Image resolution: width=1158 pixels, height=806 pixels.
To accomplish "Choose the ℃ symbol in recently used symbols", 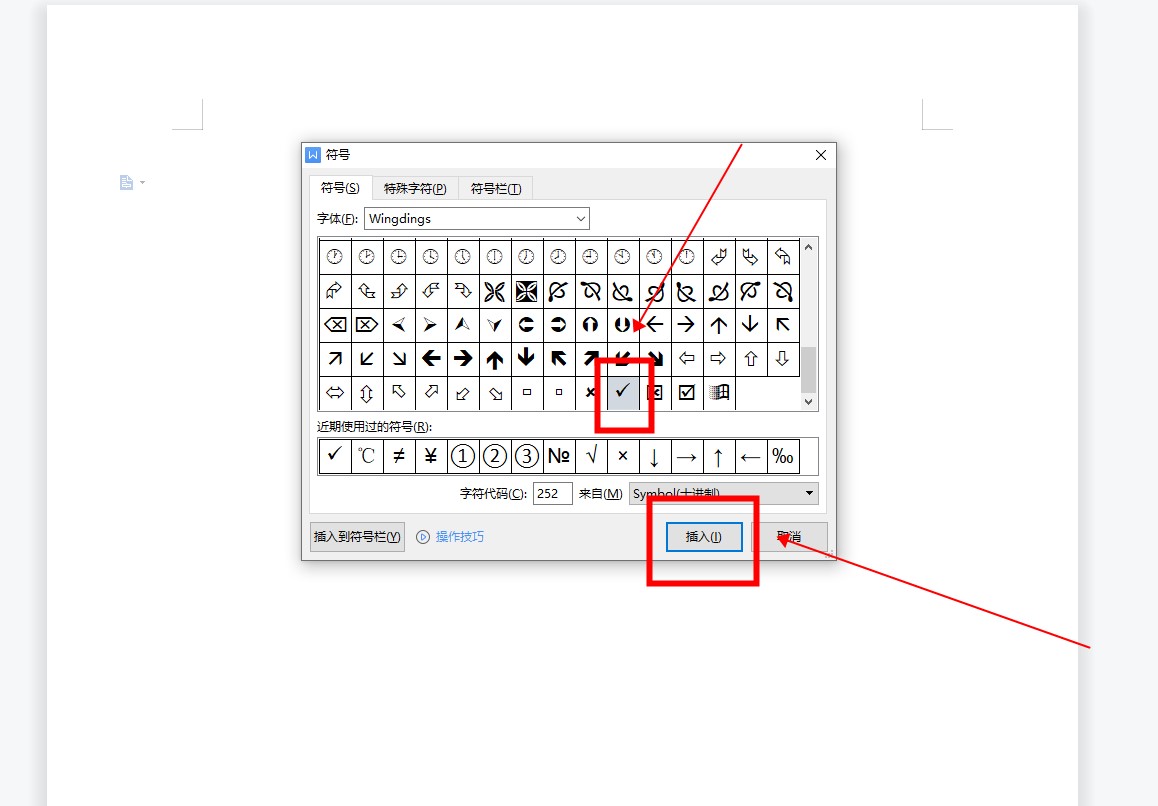I will click(366, 456).
